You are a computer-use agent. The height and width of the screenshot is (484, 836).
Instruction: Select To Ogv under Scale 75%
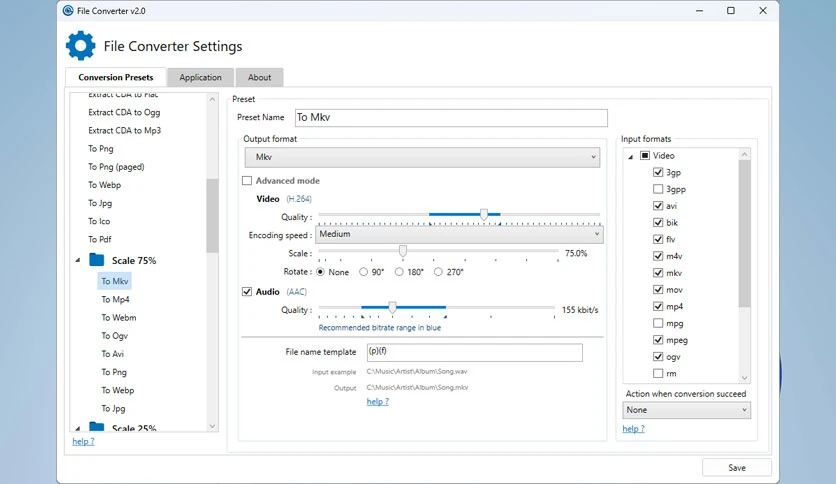pyautogui.click(x=115, y=336)
